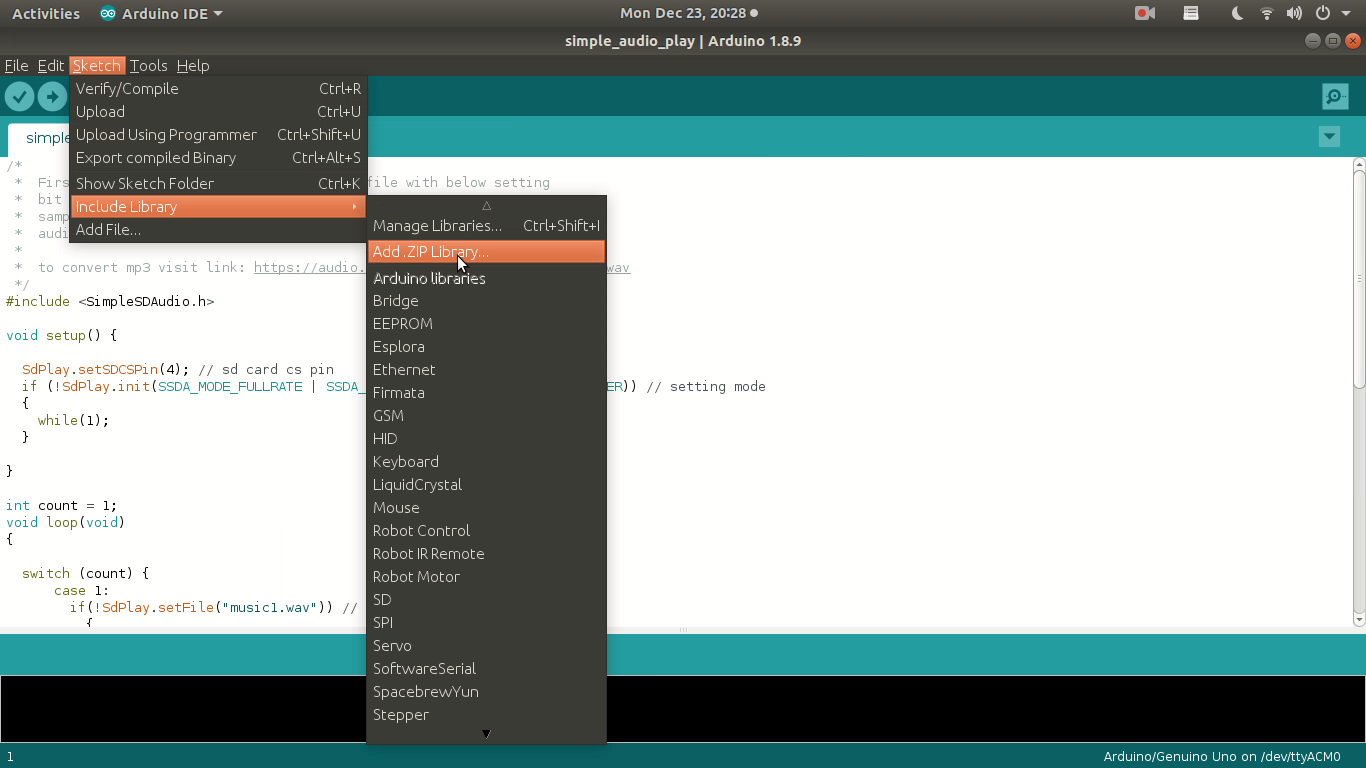Choose Upload from Sketch menu
The width and height of the screenshot is (1366, 768).
point(218,112)
